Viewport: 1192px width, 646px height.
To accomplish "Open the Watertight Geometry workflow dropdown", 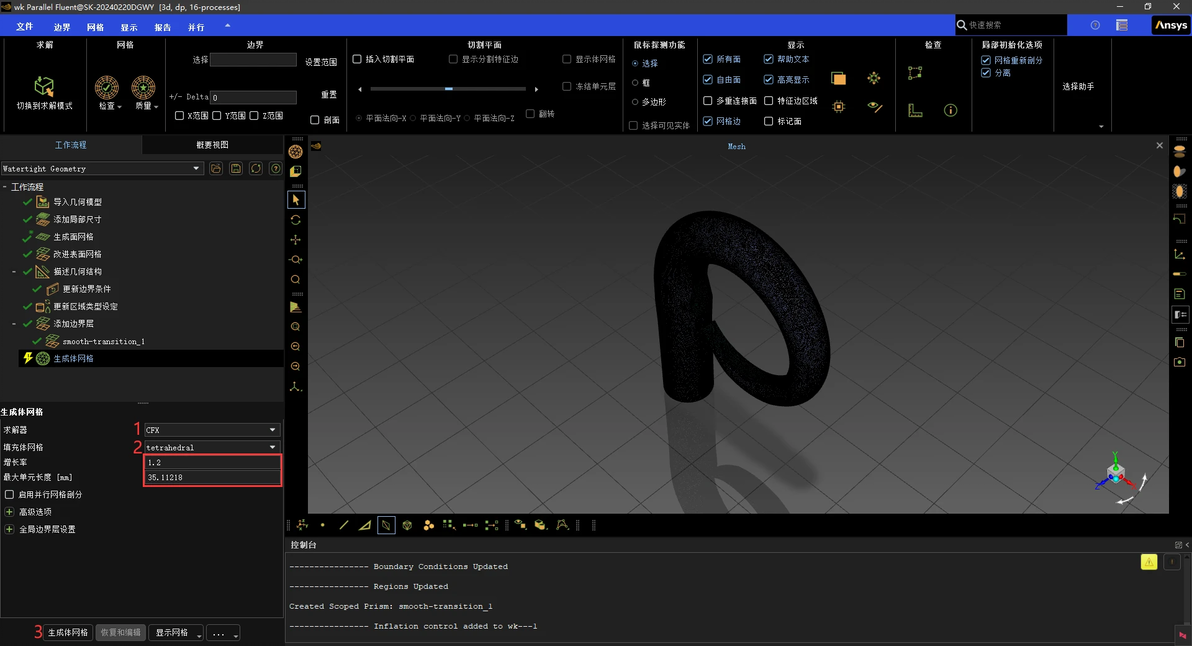I will click(x=102, y=168).
